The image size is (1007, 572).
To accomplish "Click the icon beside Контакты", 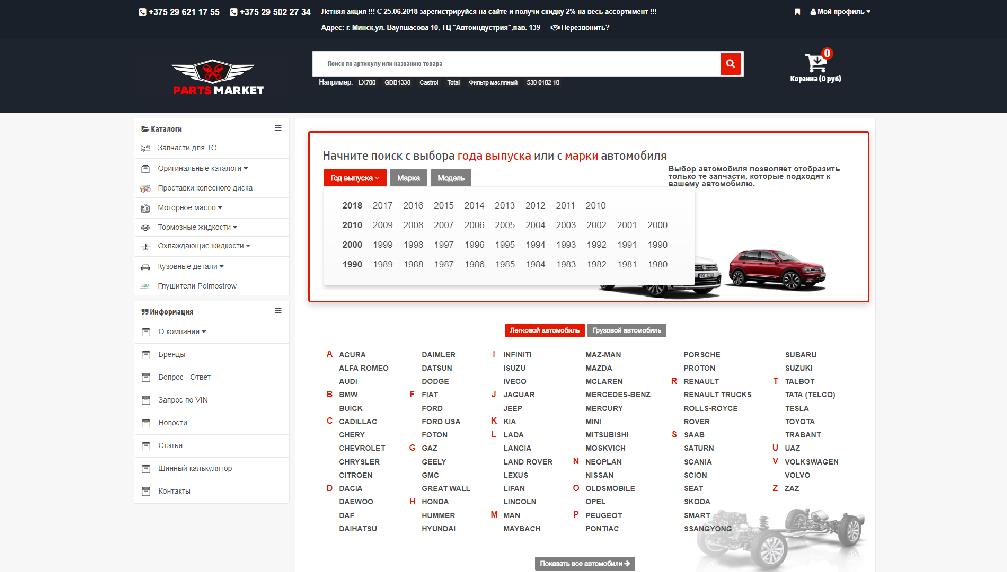I will point(146,491).
